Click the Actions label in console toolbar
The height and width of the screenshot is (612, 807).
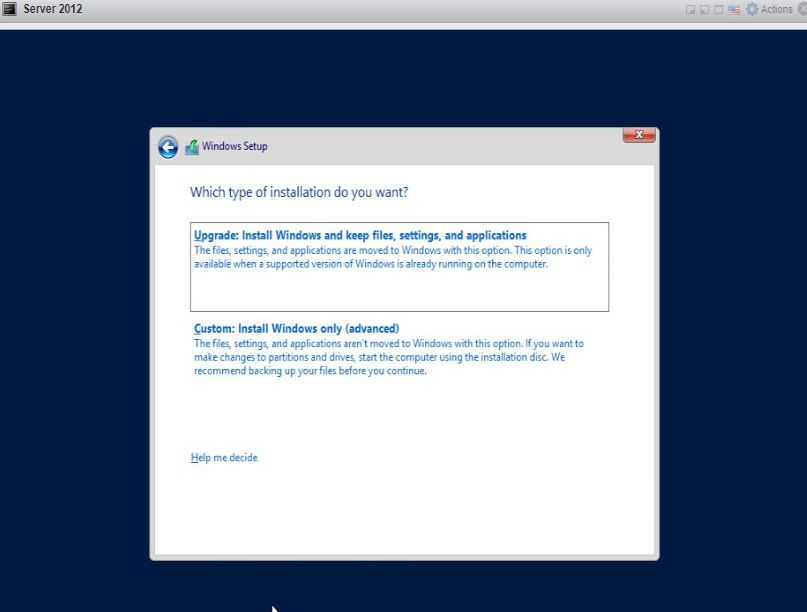(777, 9)
